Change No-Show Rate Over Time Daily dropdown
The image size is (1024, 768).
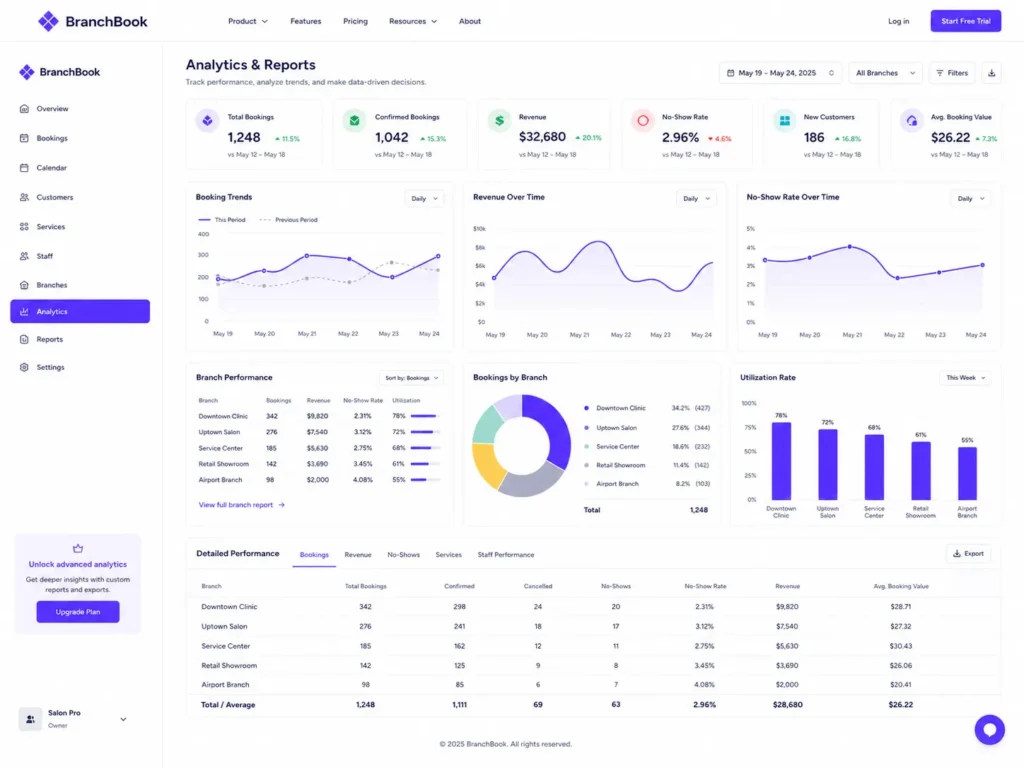tap(970, 199)
